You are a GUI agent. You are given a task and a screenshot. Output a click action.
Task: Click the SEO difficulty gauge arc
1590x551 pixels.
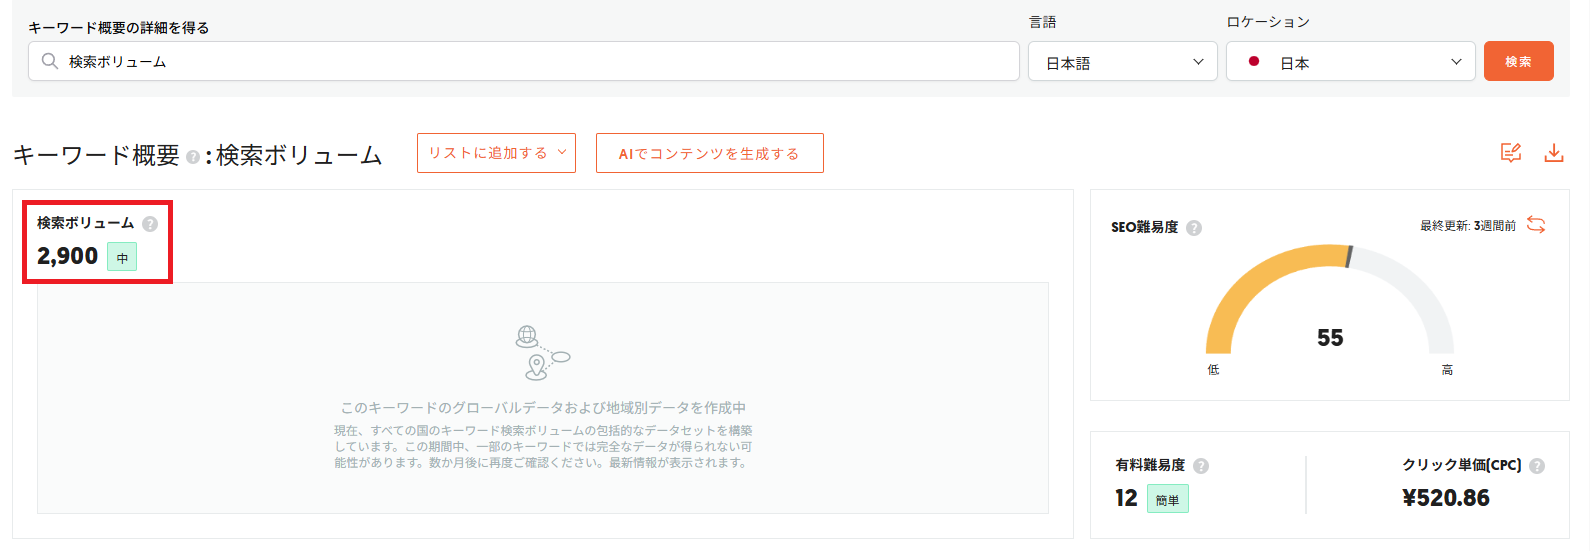(x=1329, y=299)
